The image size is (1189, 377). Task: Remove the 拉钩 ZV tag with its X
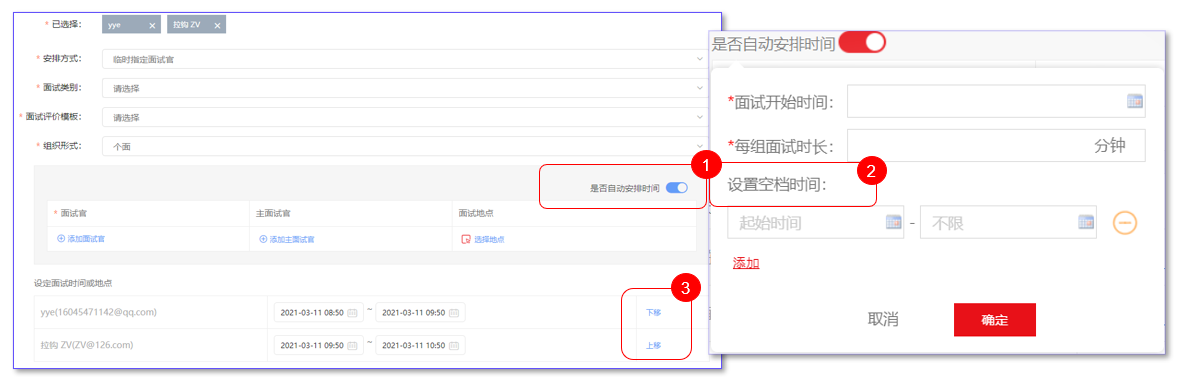(218, 26)
